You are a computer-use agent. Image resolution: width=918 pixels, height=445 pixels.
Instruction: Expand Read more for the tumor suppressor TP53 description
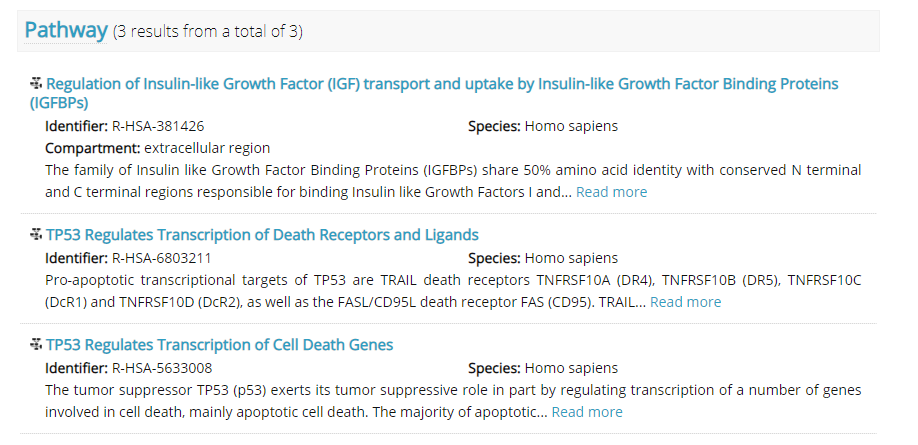tap(587, 412)
